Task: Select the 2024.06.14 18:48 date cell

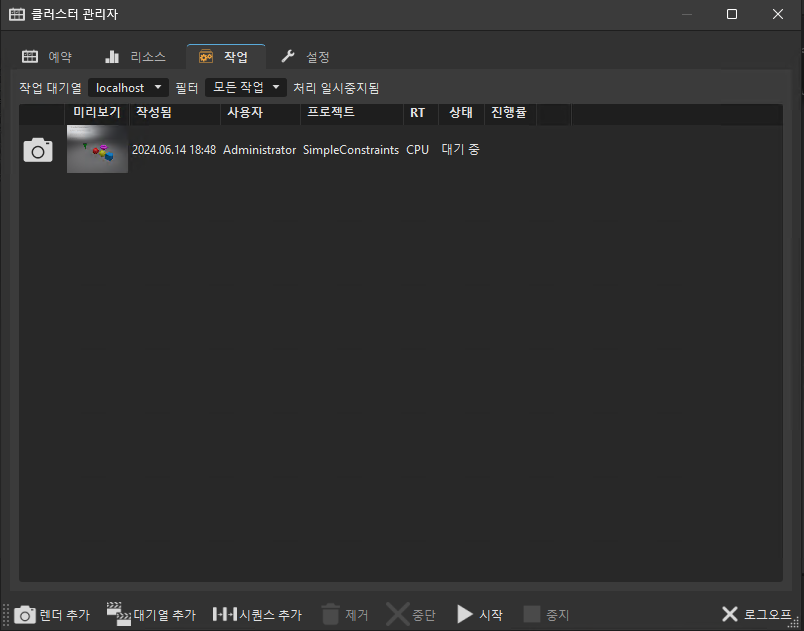Action: coord(174,150)
